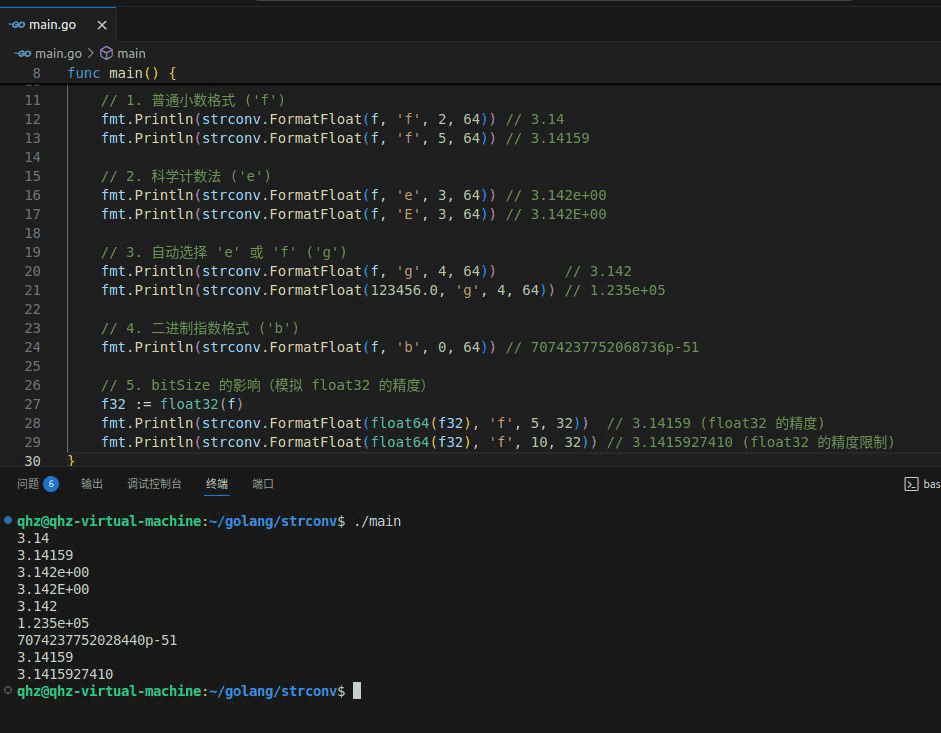Viewport: 941px width, 733px height.
Task: Select the main.go editor tab
Action: 58,25
